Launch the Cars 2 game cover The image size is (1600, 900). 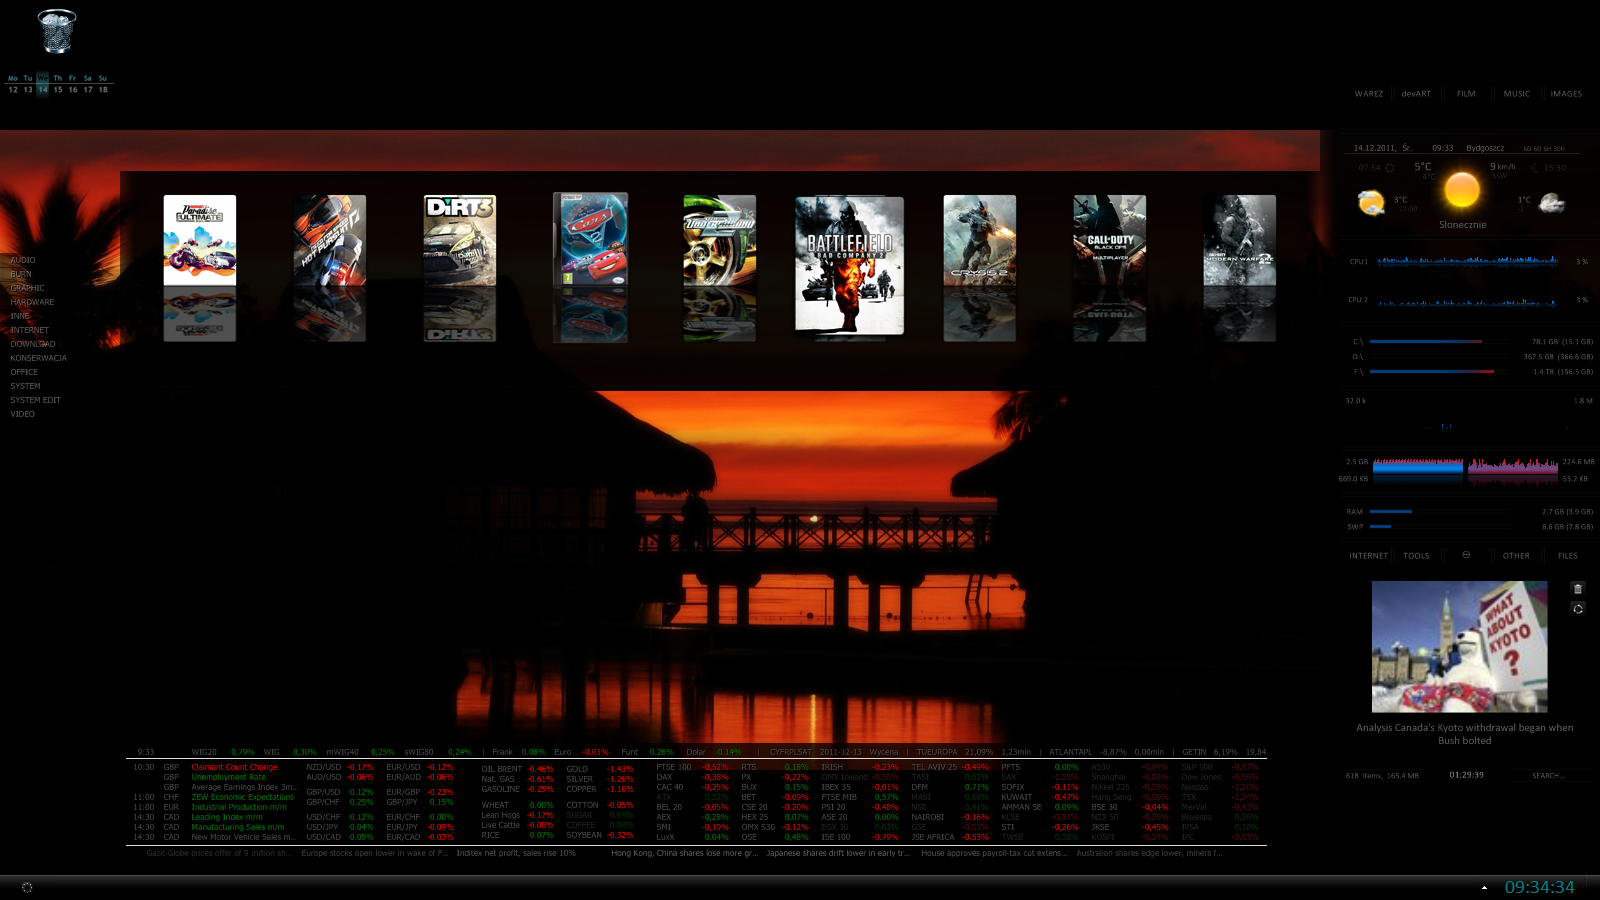point(591,239)
